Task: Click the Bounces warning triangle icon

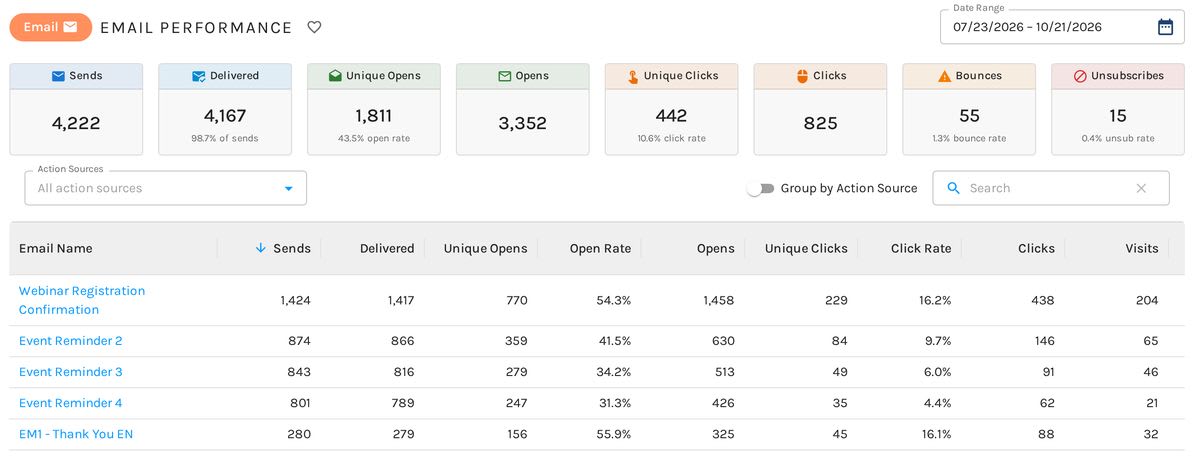Action: [944, 76]
